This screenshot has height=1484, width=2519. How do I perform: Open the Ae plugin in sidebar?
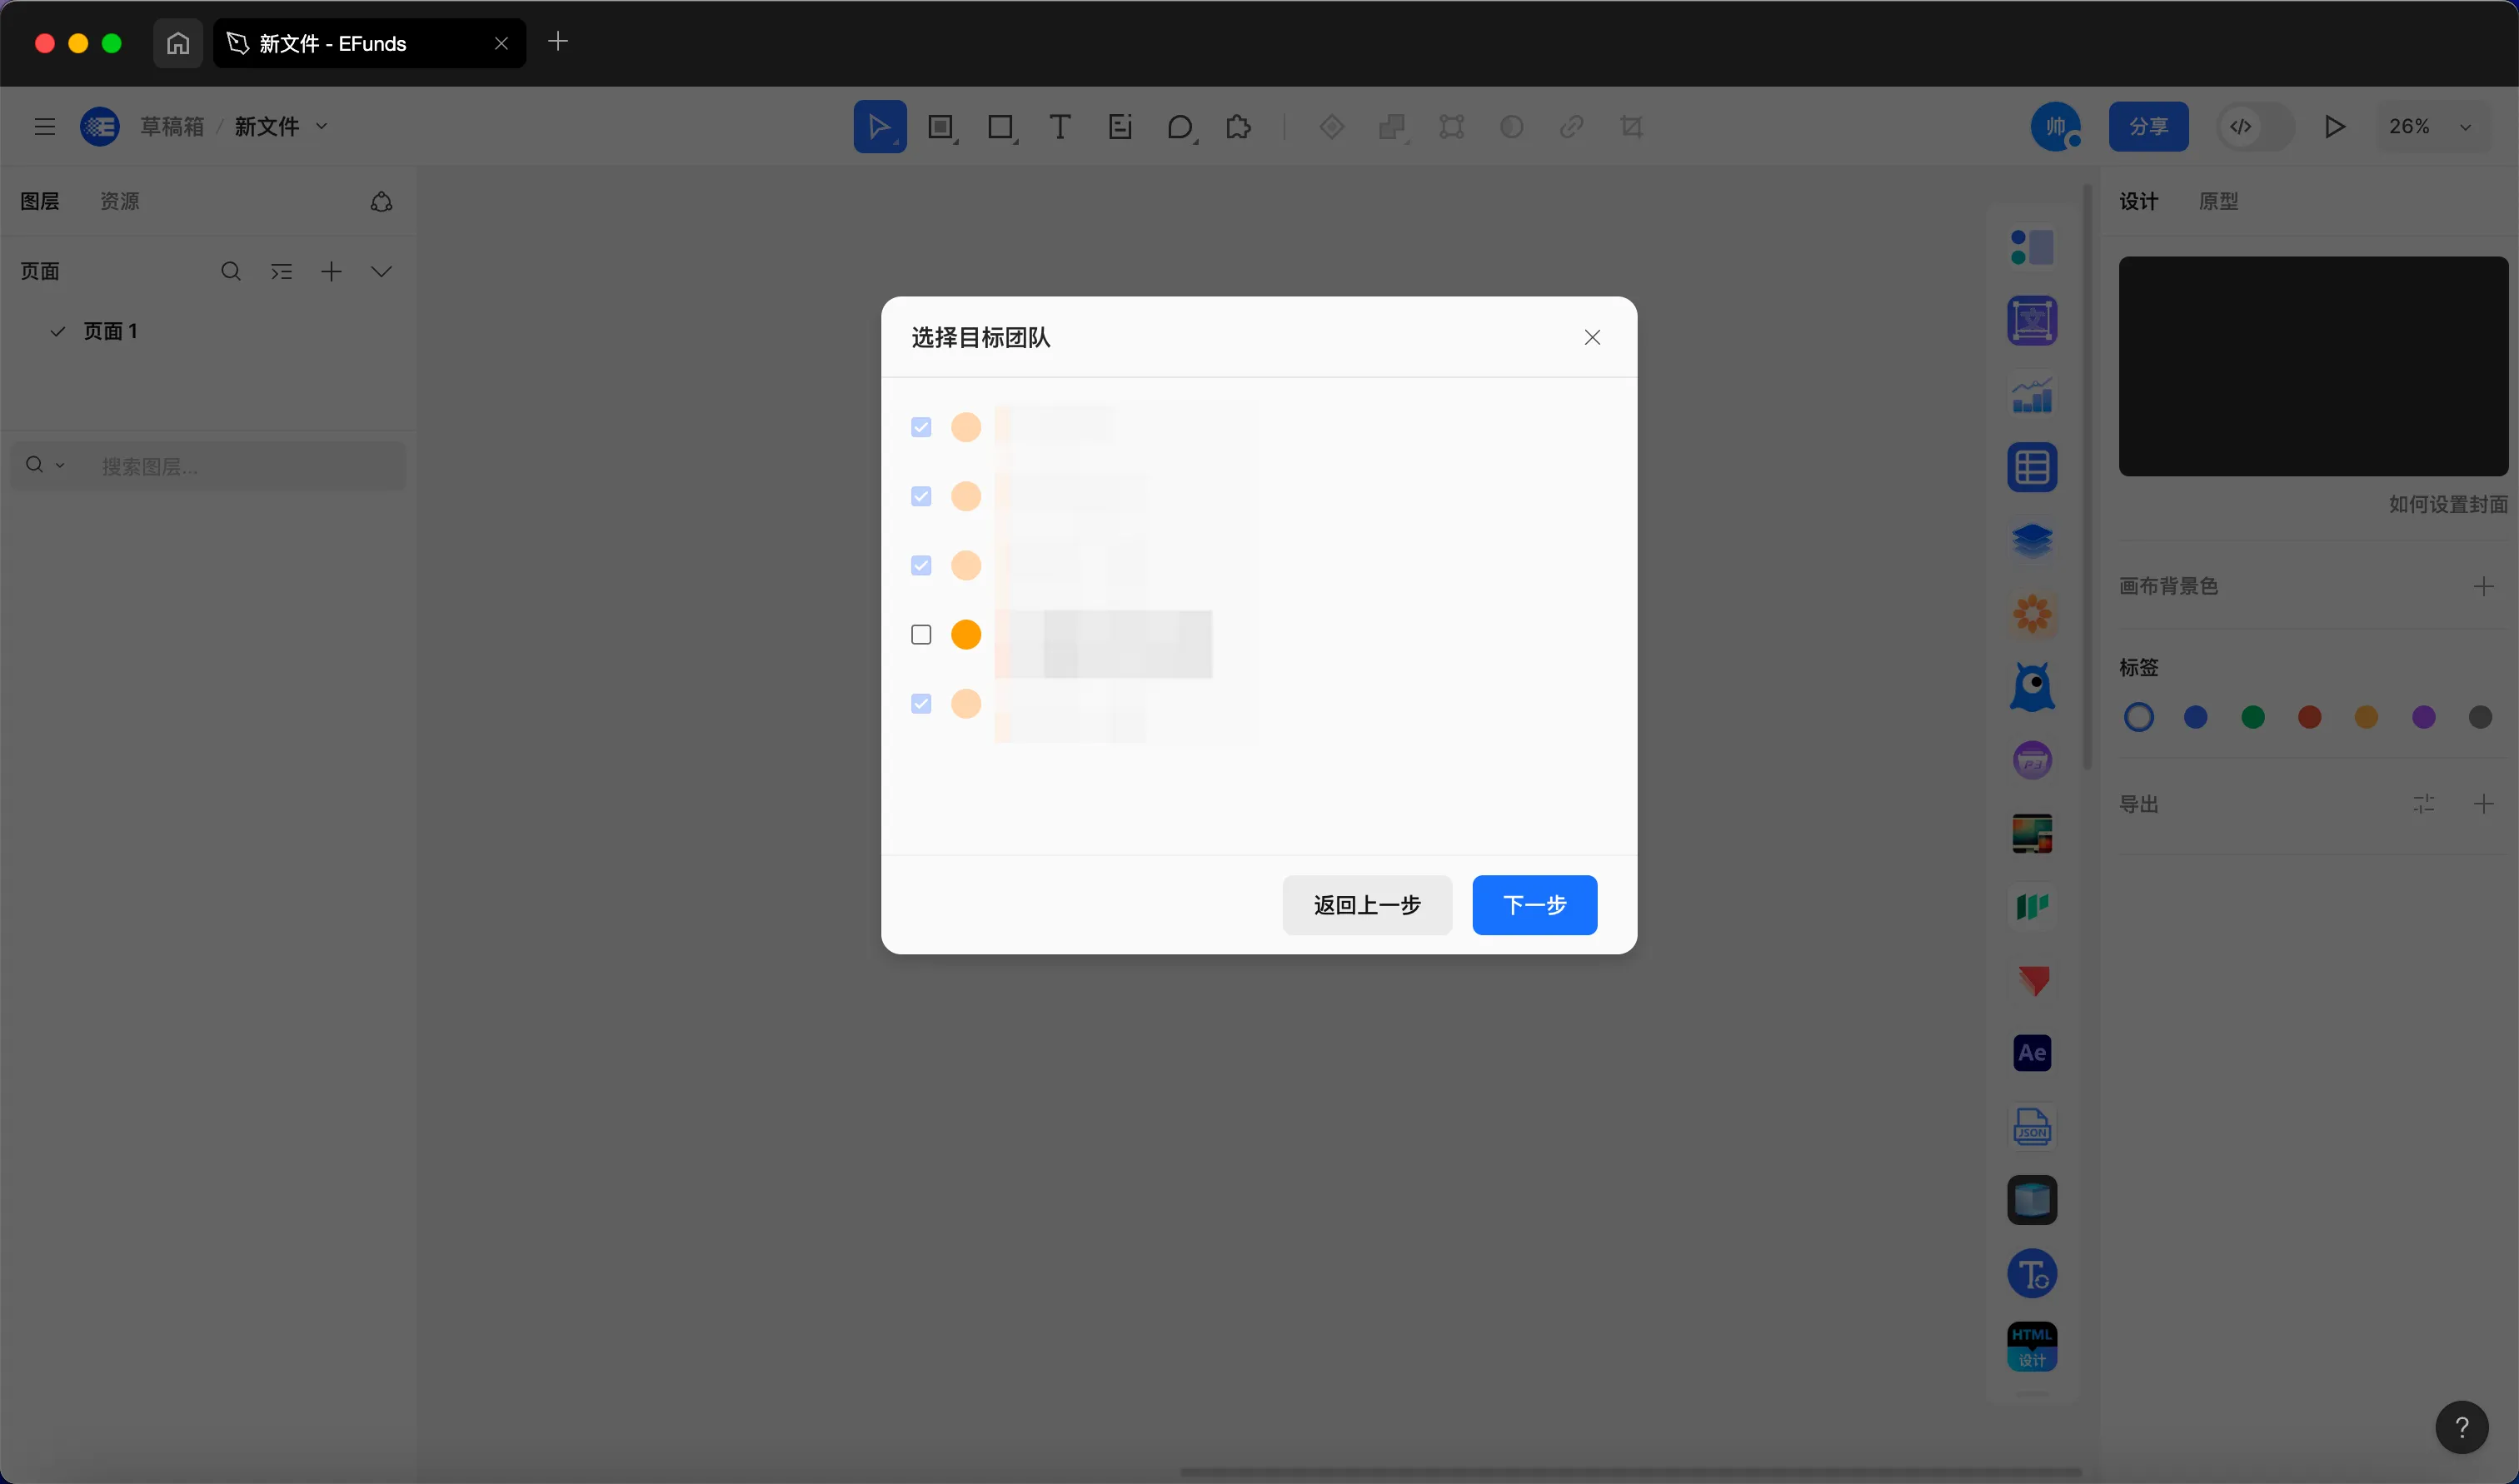(2031, 1053)
